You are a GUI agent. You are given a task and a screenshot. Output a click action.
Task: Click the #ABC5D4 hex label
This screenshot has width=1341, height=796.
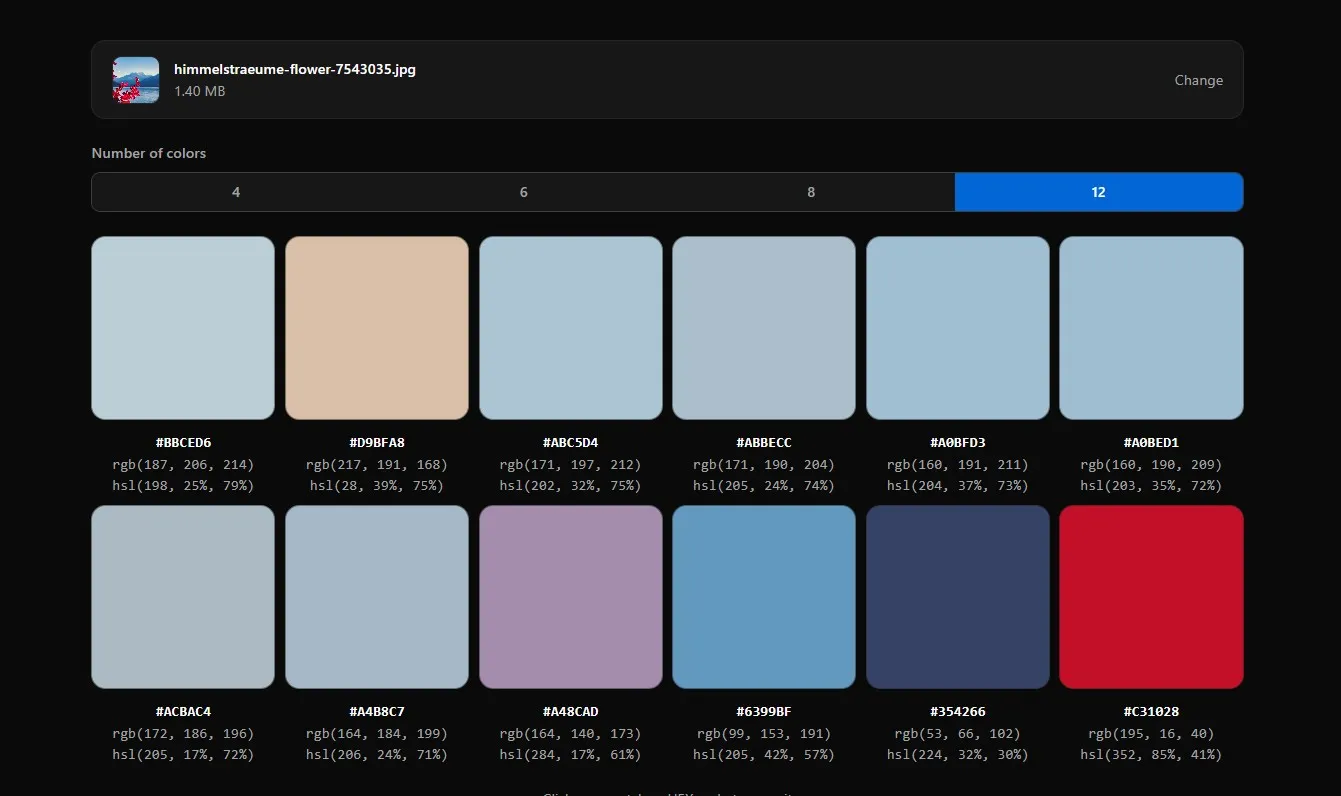571,442
